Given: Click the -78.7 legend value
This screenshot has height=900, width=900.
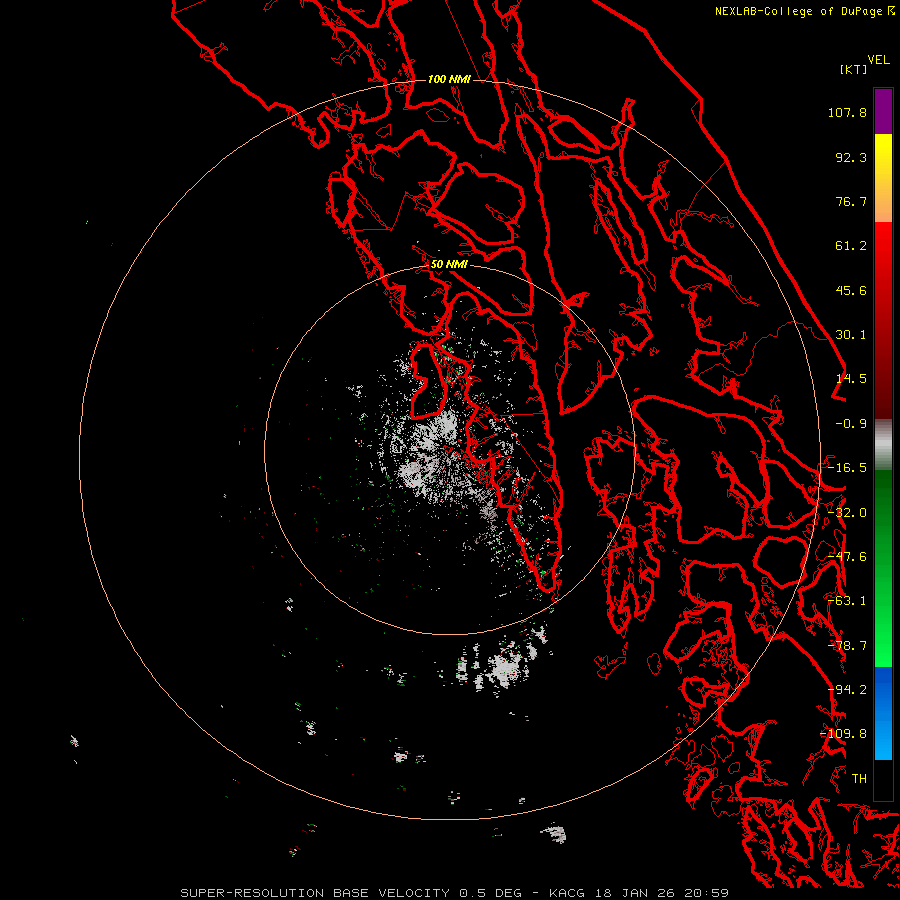Looking at the screenshot, I should (x=847, y=646).
